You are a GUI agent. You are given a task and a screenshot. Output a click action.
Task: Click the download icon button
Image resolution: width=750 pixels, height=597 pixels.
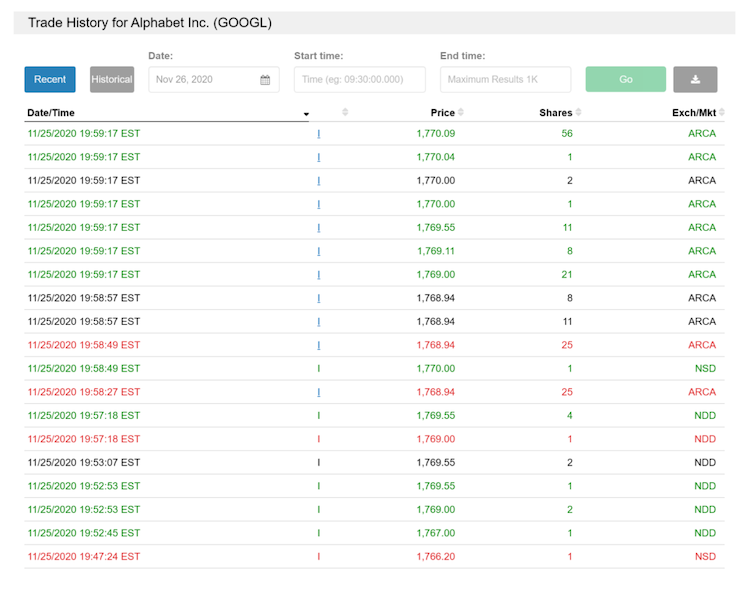(695, 80)
